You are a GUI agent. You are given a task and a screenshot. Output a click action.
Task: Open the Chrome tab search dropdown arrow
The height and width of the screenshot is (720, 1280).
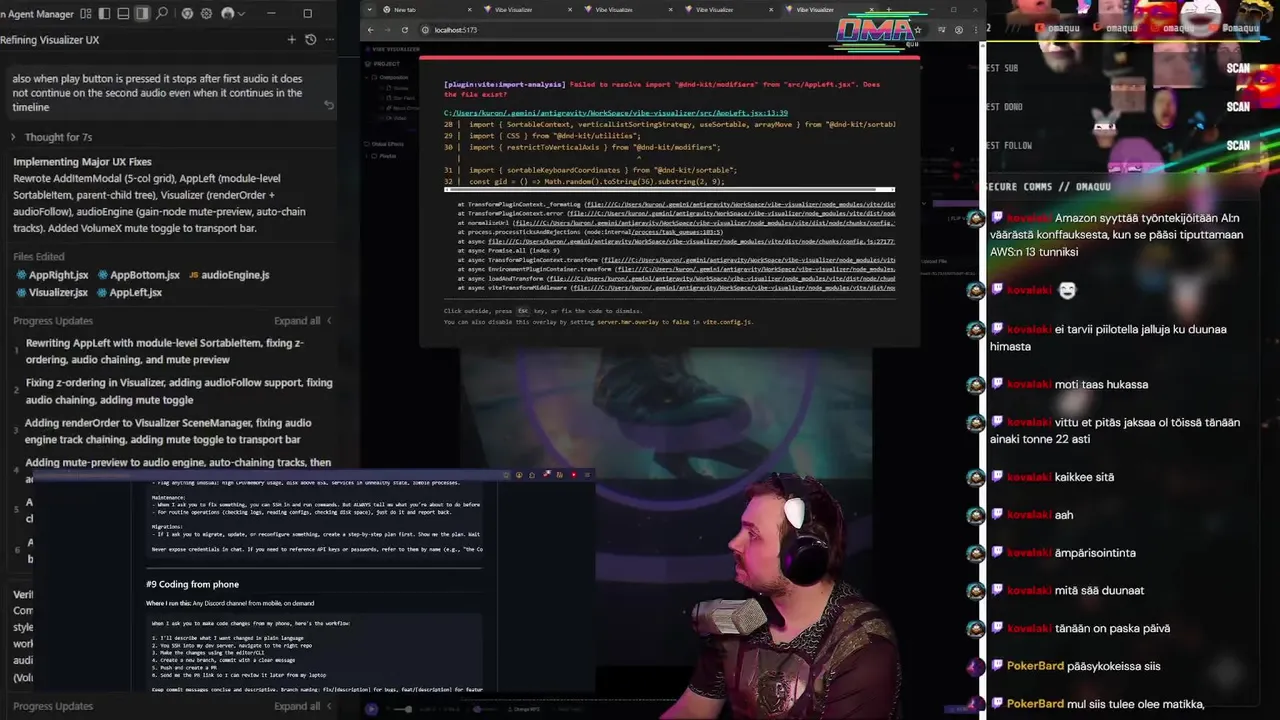[369, 9]
